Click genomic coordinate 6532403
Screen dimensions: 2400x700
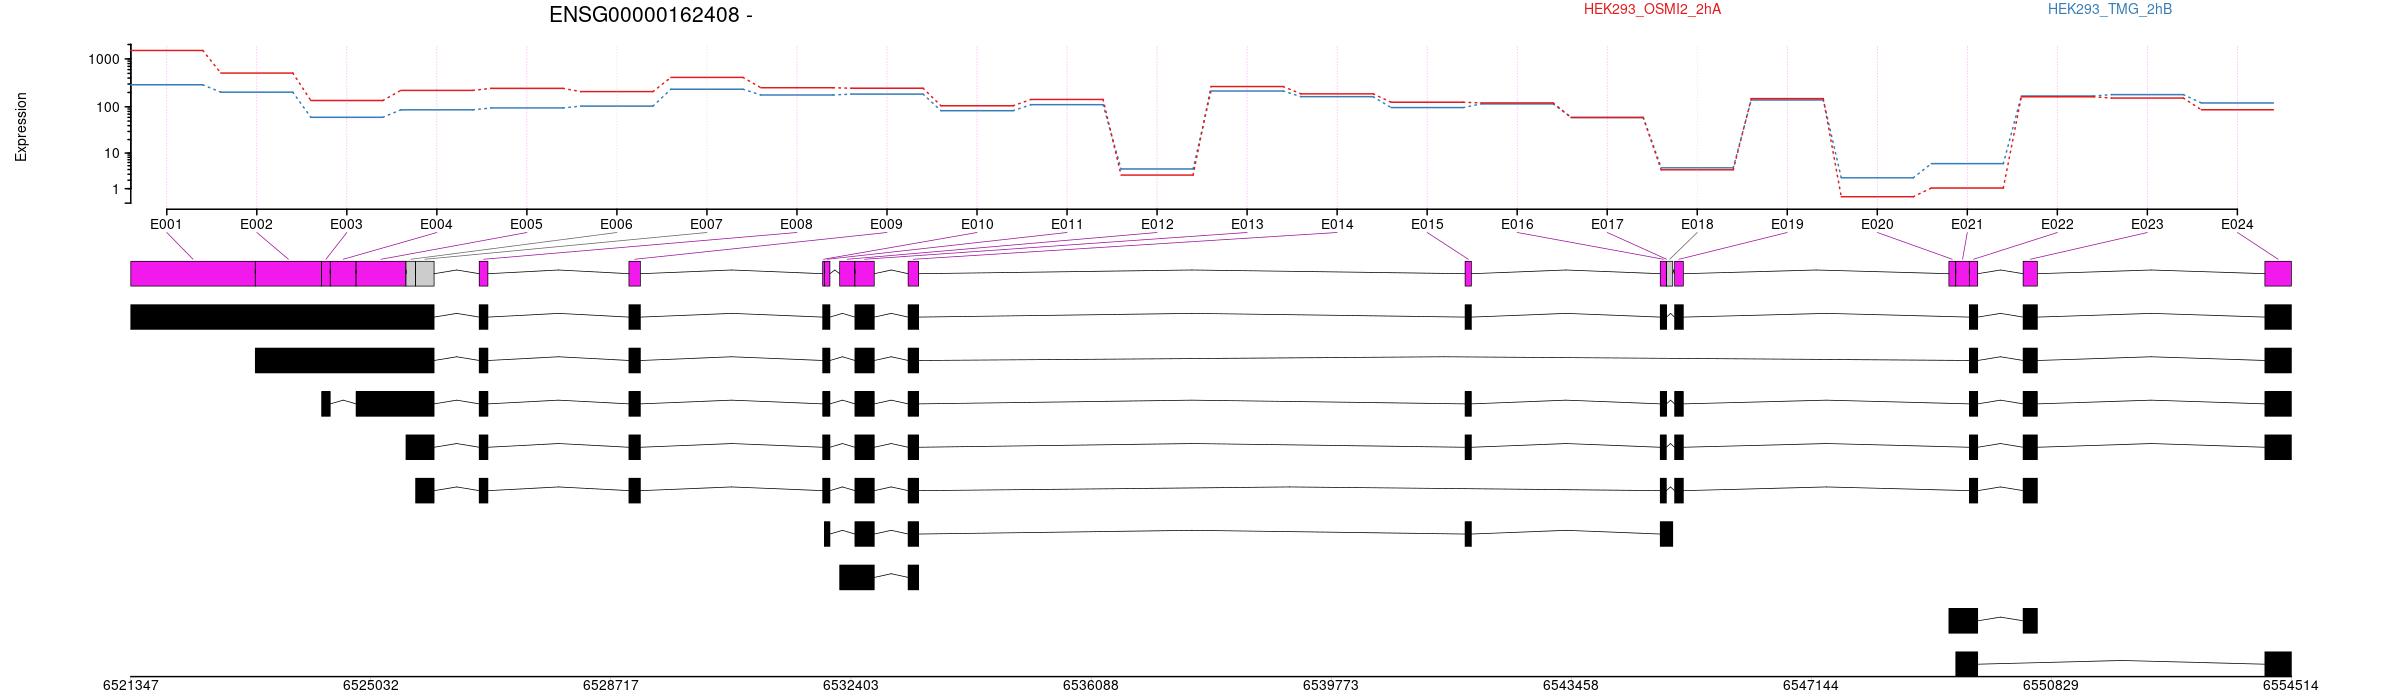click(x=851, y=686)
